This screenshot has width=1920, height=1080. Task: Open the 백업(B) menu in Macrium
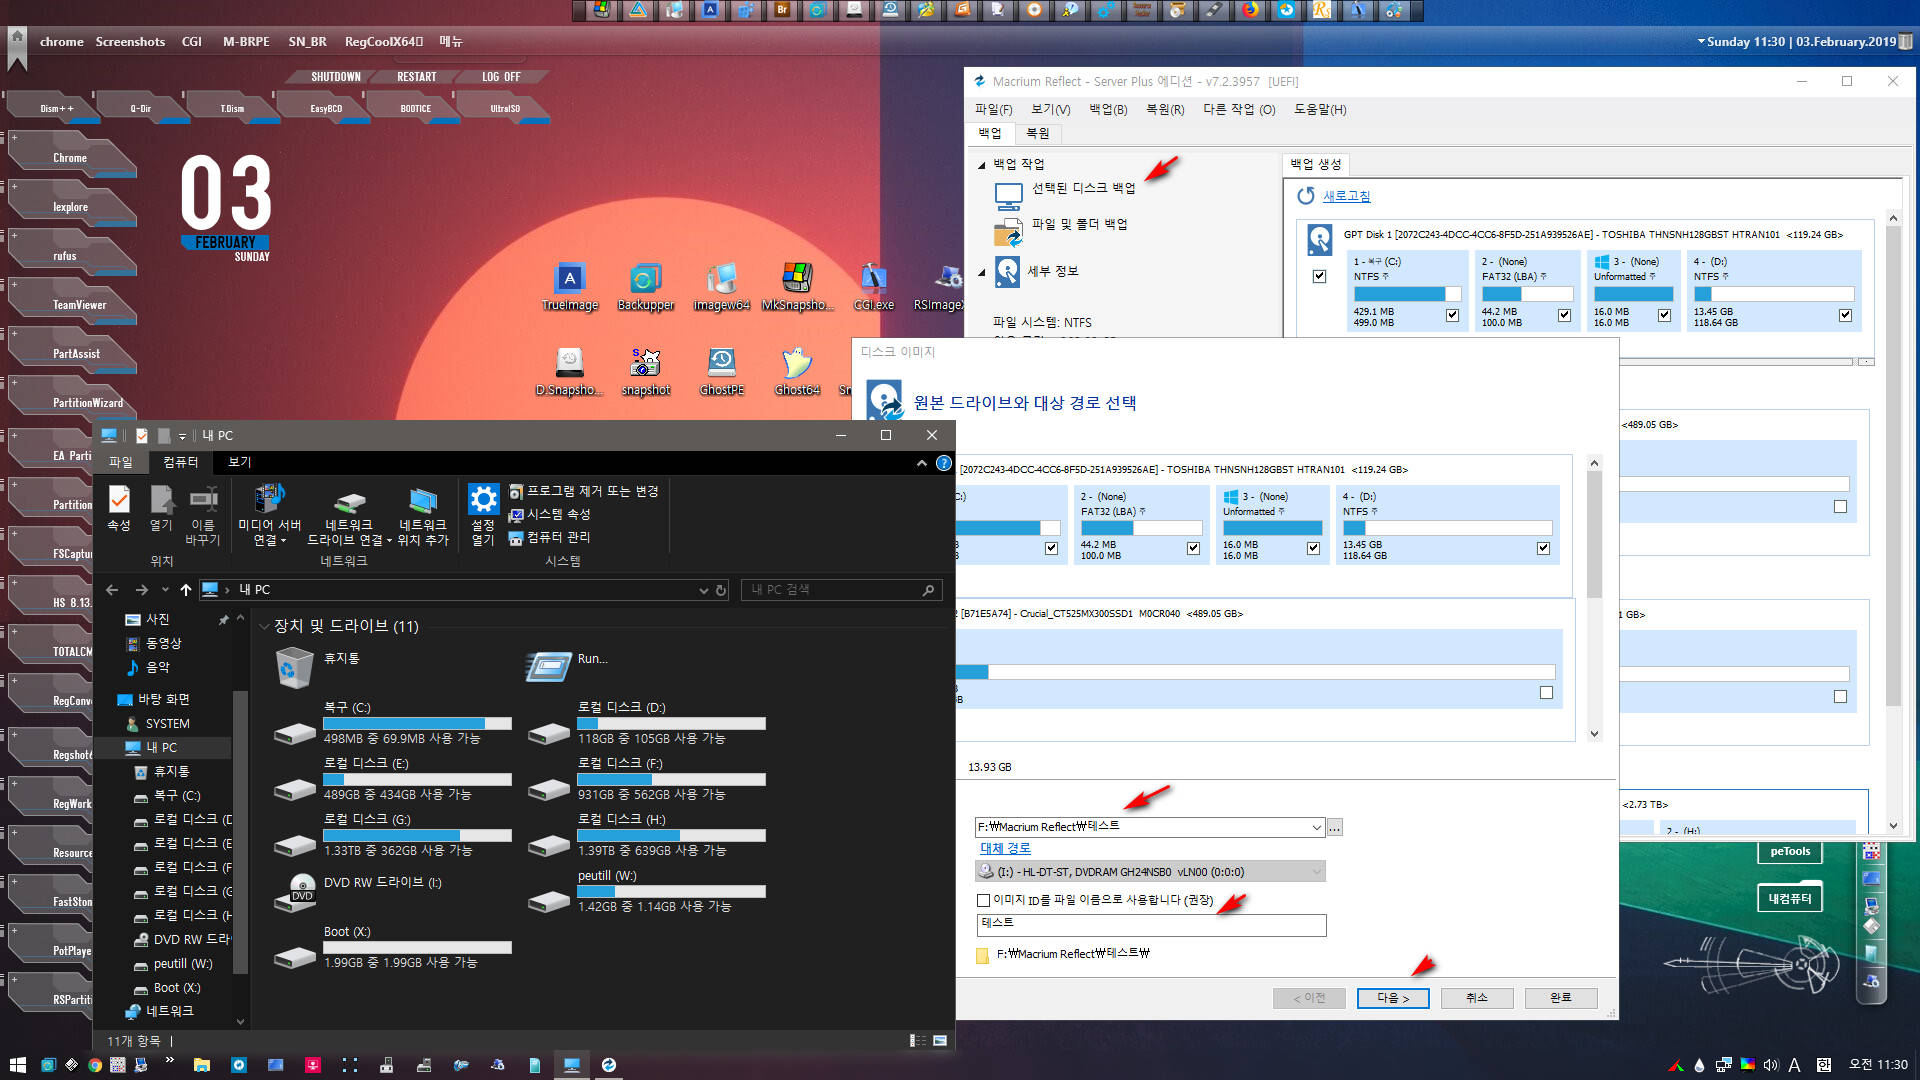pos(1108,109)
